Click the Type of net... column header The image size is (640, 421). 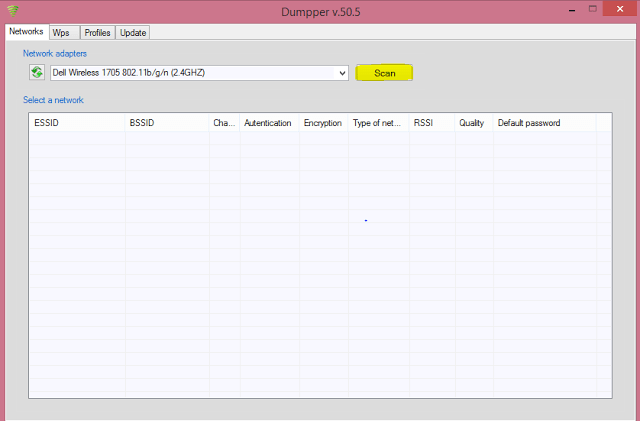378,123
